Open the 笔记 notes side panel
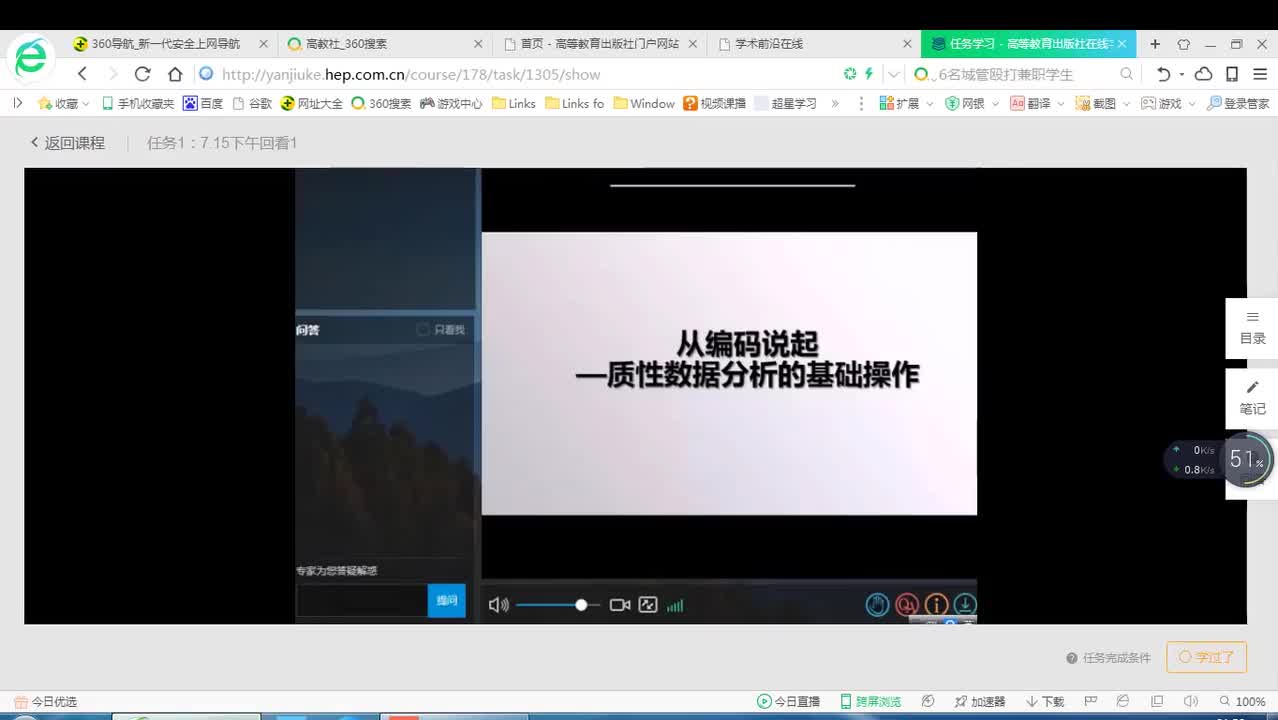Screen dimensions: 1278x720 1252,398
